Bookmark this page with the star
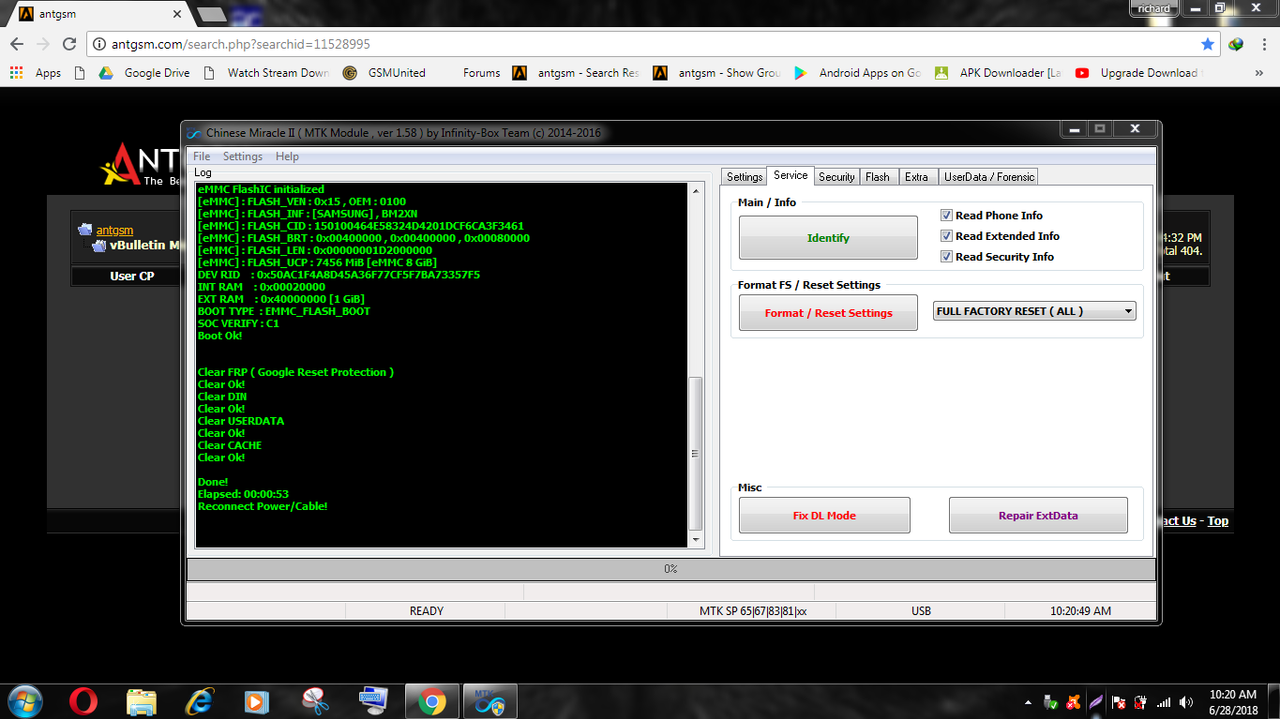Image resolution: width=1280 pixels, height=719 pixels. 1207,44
